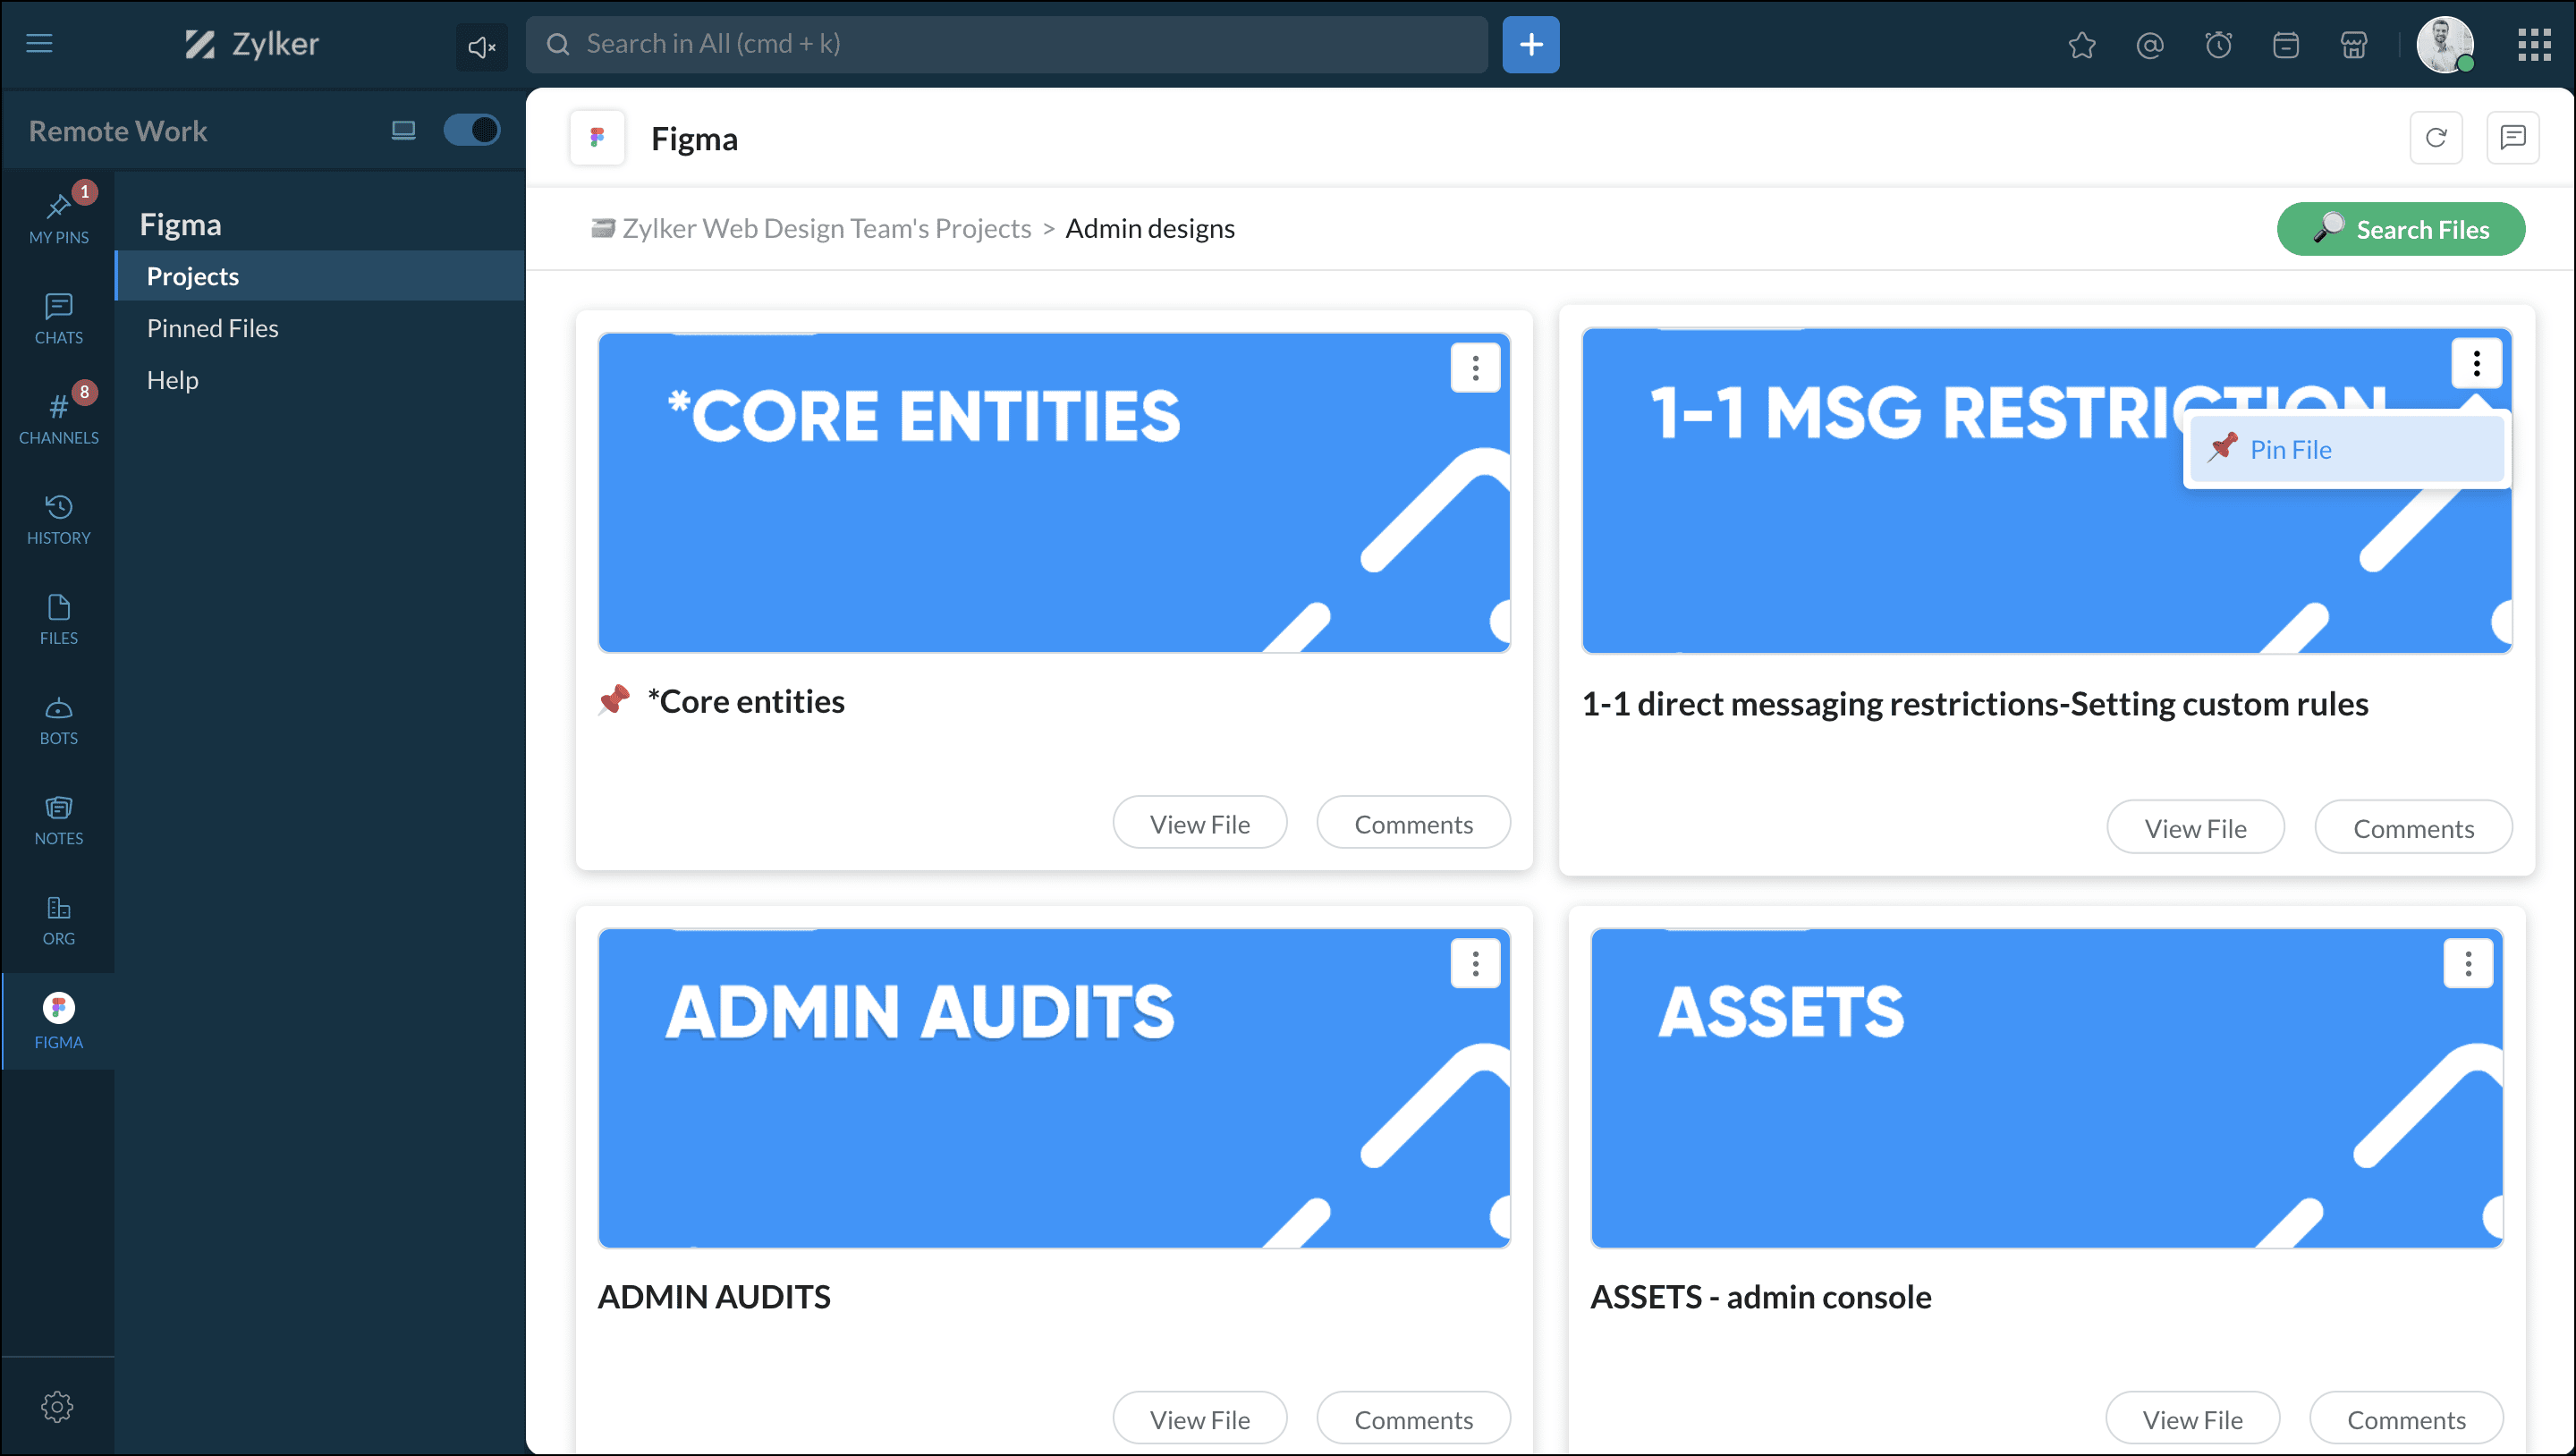Open Pinned Files in Figma sidebar
This screenshot has width=2576, height=1456.
pos(212,328)
